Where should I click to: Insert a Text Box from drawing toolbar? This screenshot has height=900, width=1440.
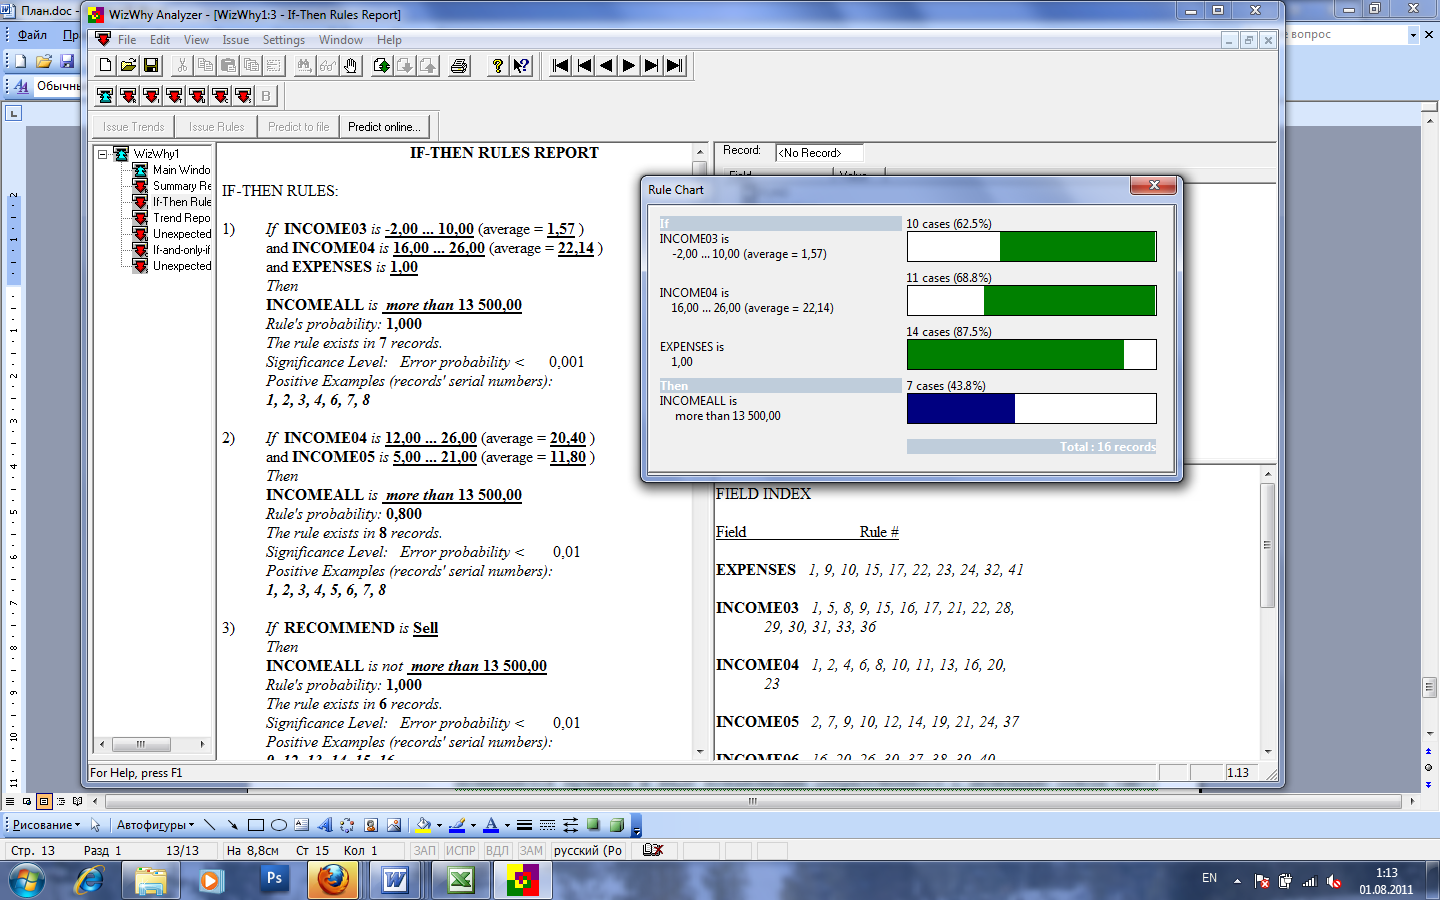coord(301,825)
